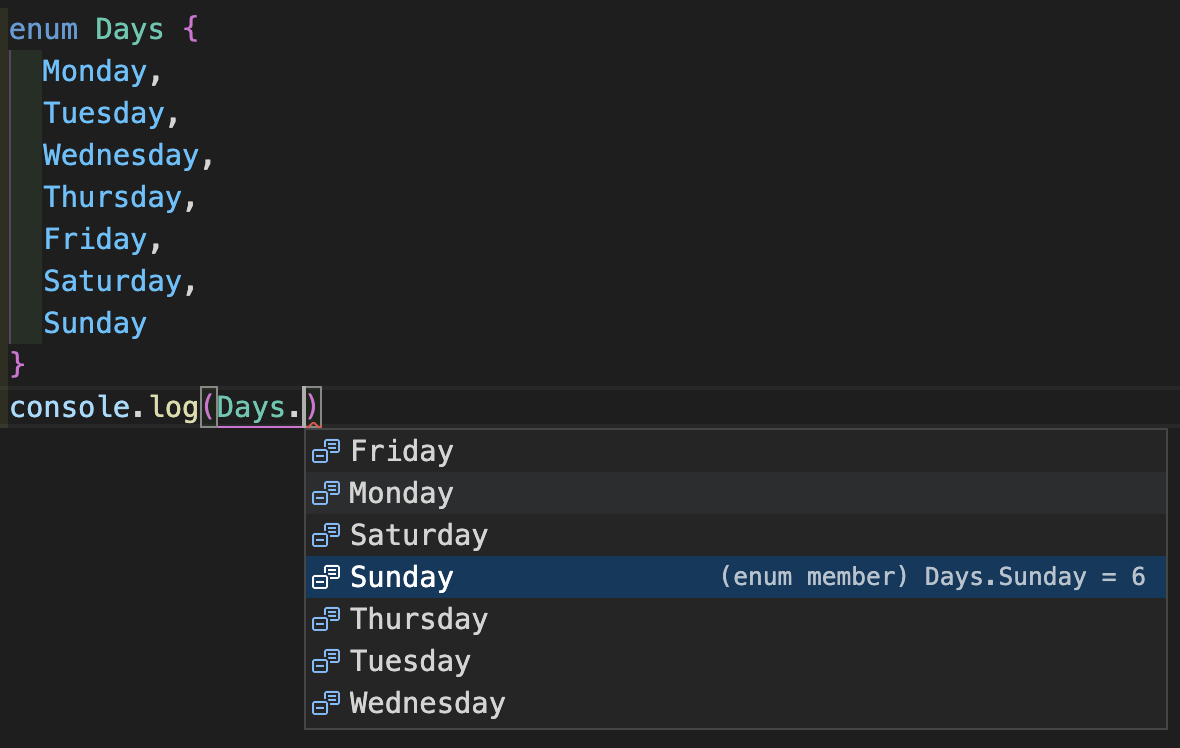Select Saturday from the suggestion list
Screen dimensions: 1180x748
click(418, 535)
